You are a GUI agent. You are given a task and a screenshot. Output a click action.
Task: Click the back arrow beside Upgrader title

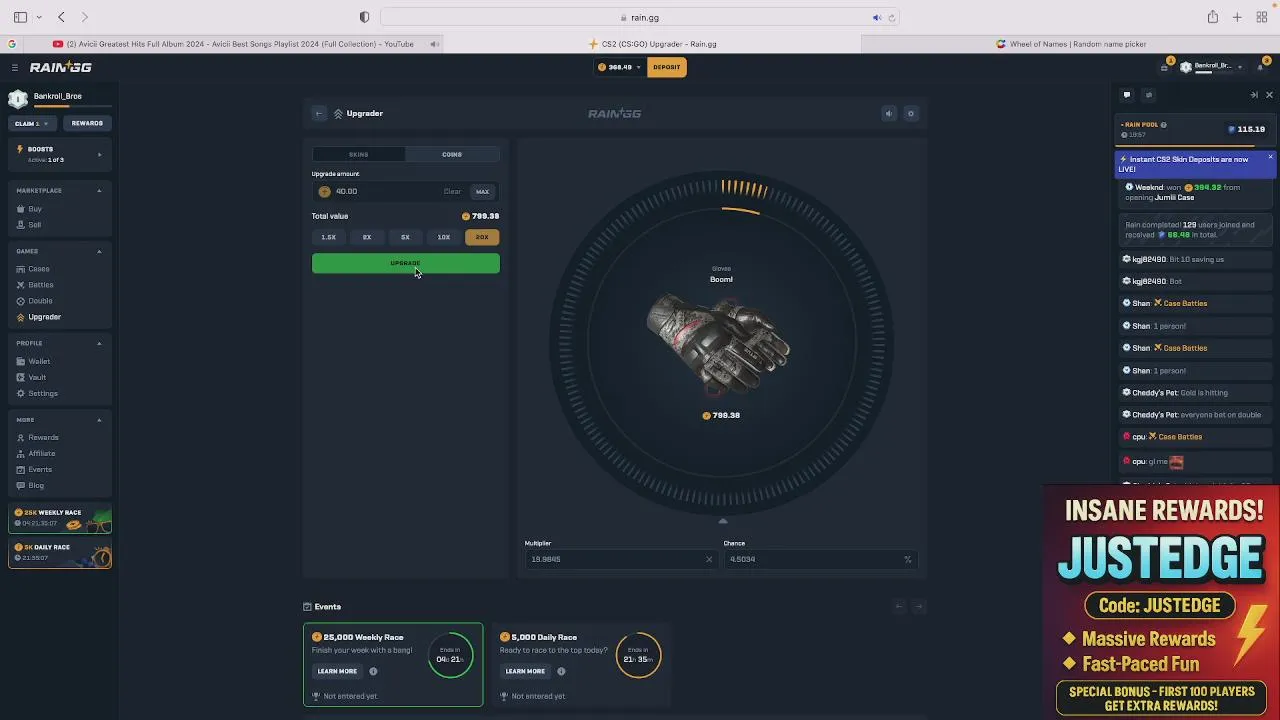coord(319,114)
